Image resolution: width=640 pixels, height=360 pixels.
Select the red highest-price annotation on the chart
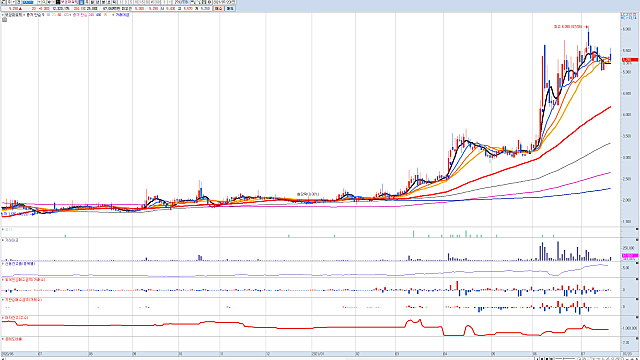tap(570, 27)
